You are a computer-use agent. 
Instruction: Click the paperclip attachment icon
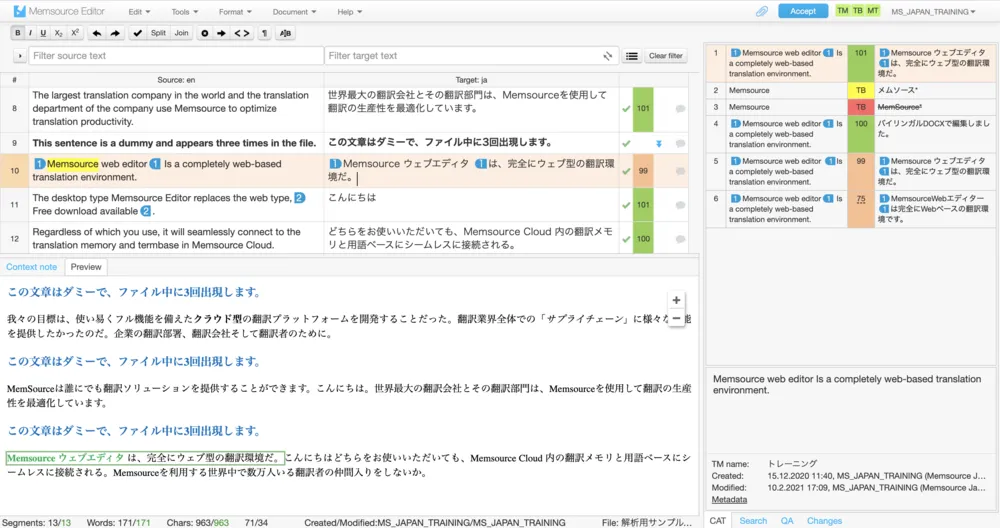click(x=761, y=11)
